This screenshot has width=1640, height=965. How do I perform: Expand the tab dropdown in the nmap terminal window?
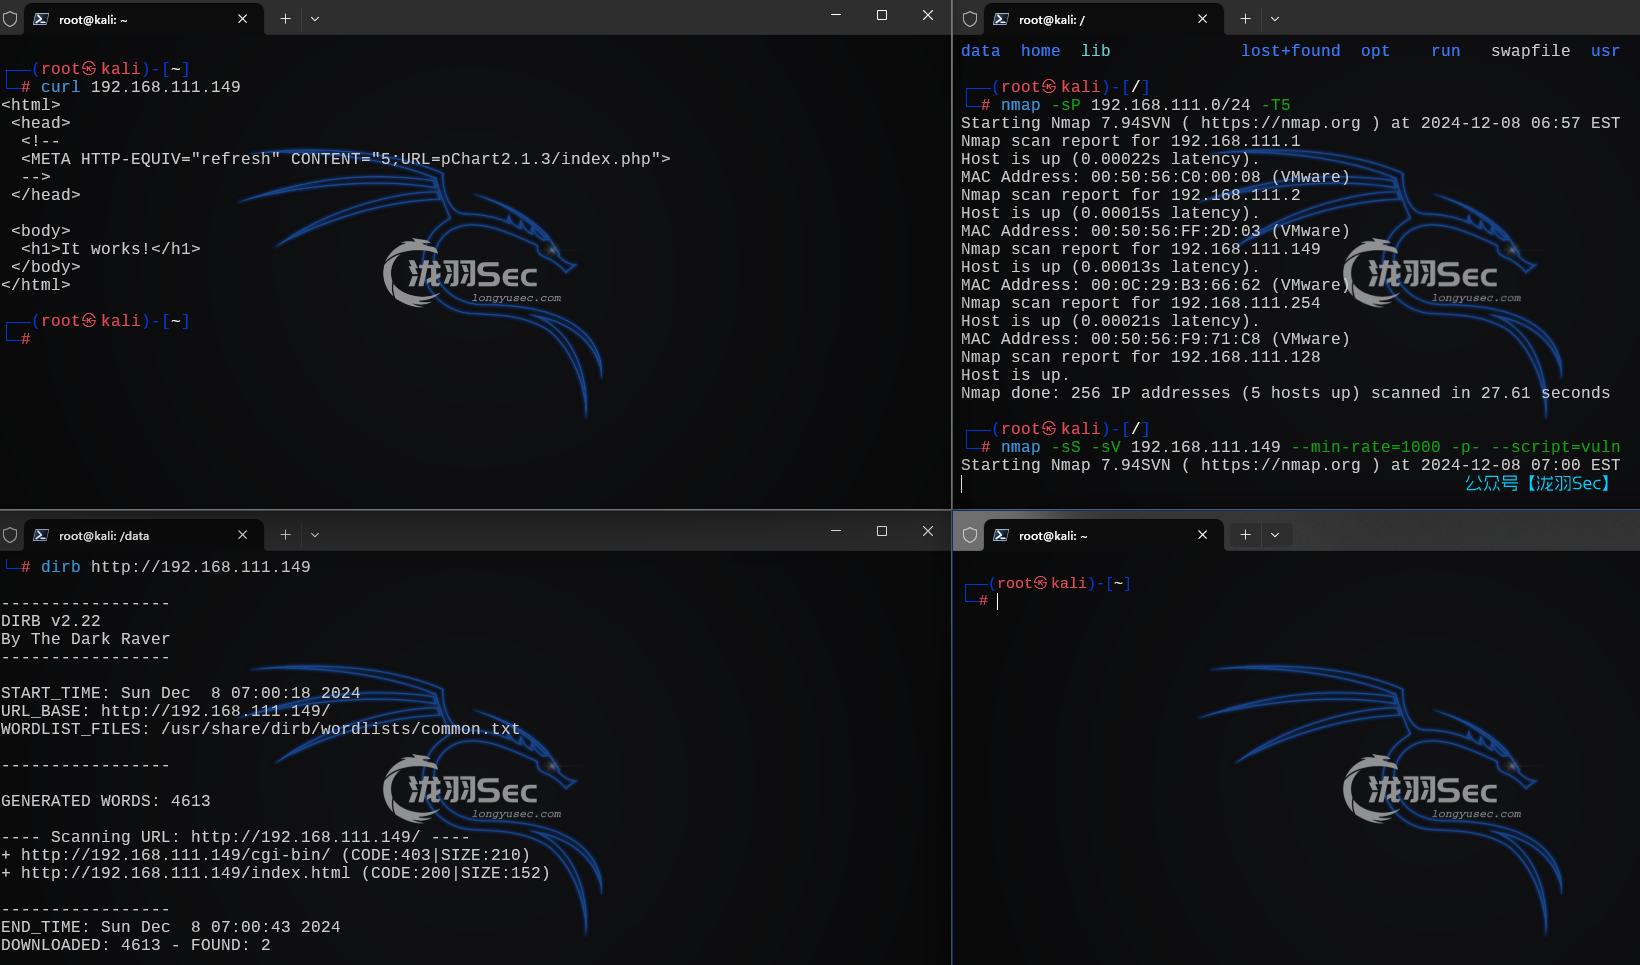tap(1275, 19)
